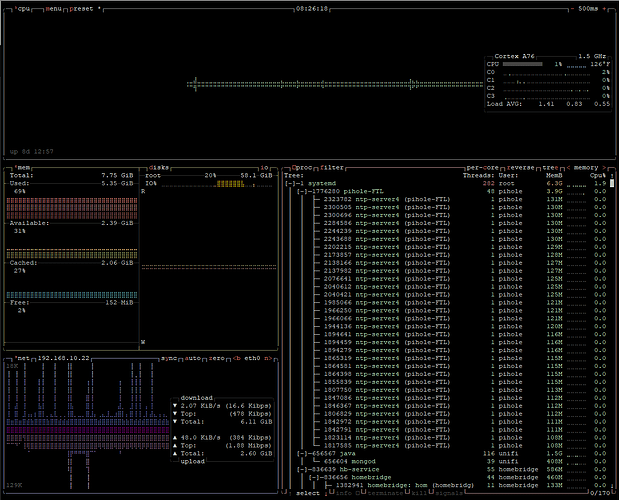Collapse the pihole-FTL process branch

pyautogui.click(x=301, y=192)
